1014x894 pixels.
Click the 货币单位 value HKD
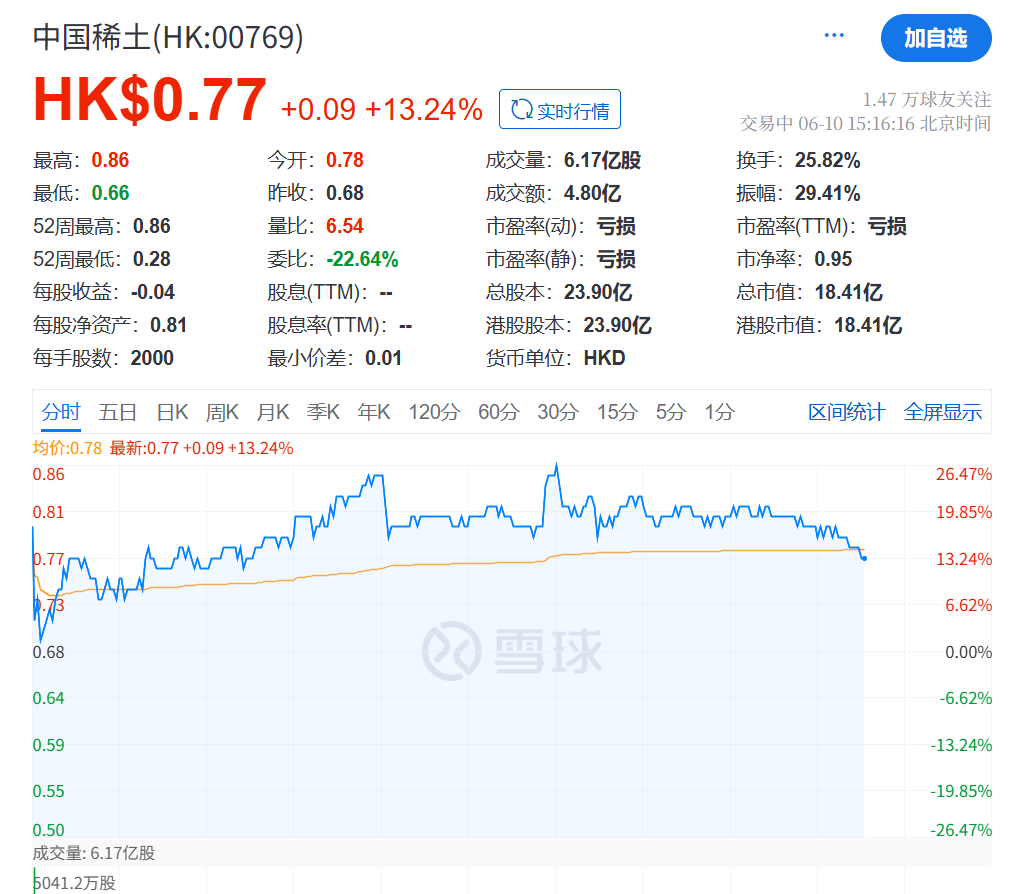click(x=604, y=358)
